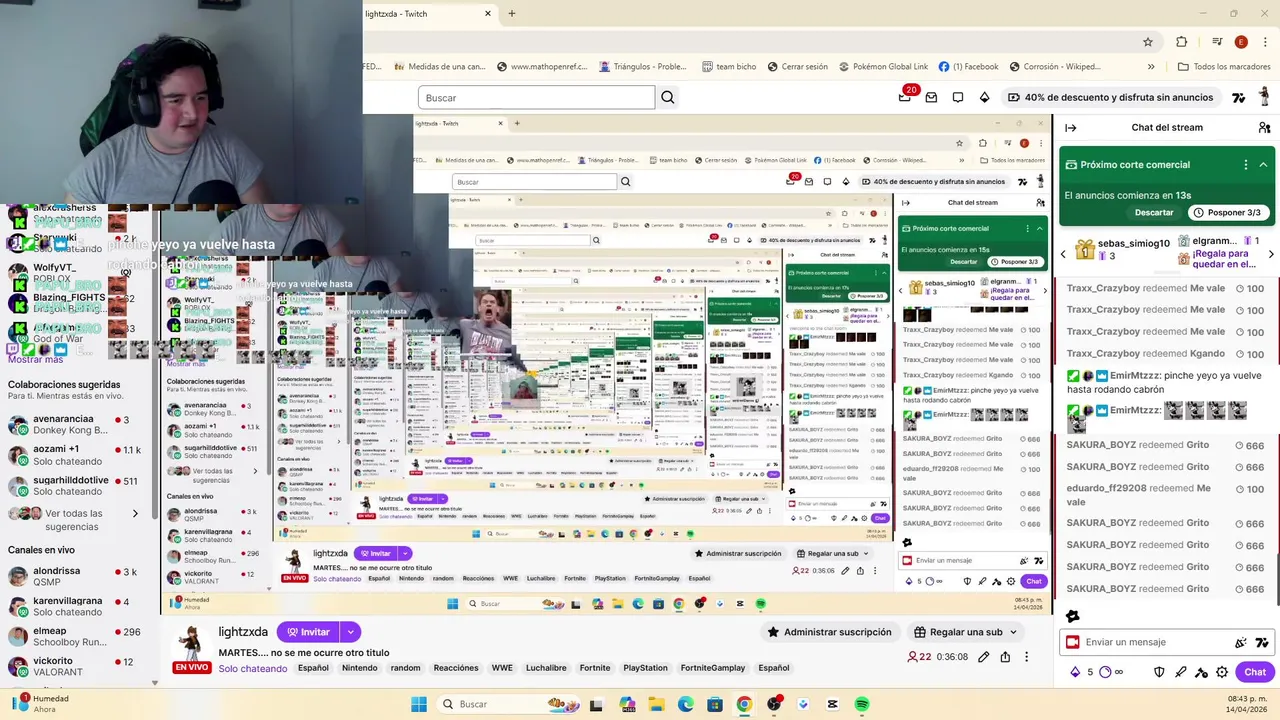Click 40% de descuento ad-free offer button

pyautogui.click(x=1110, y=98)
